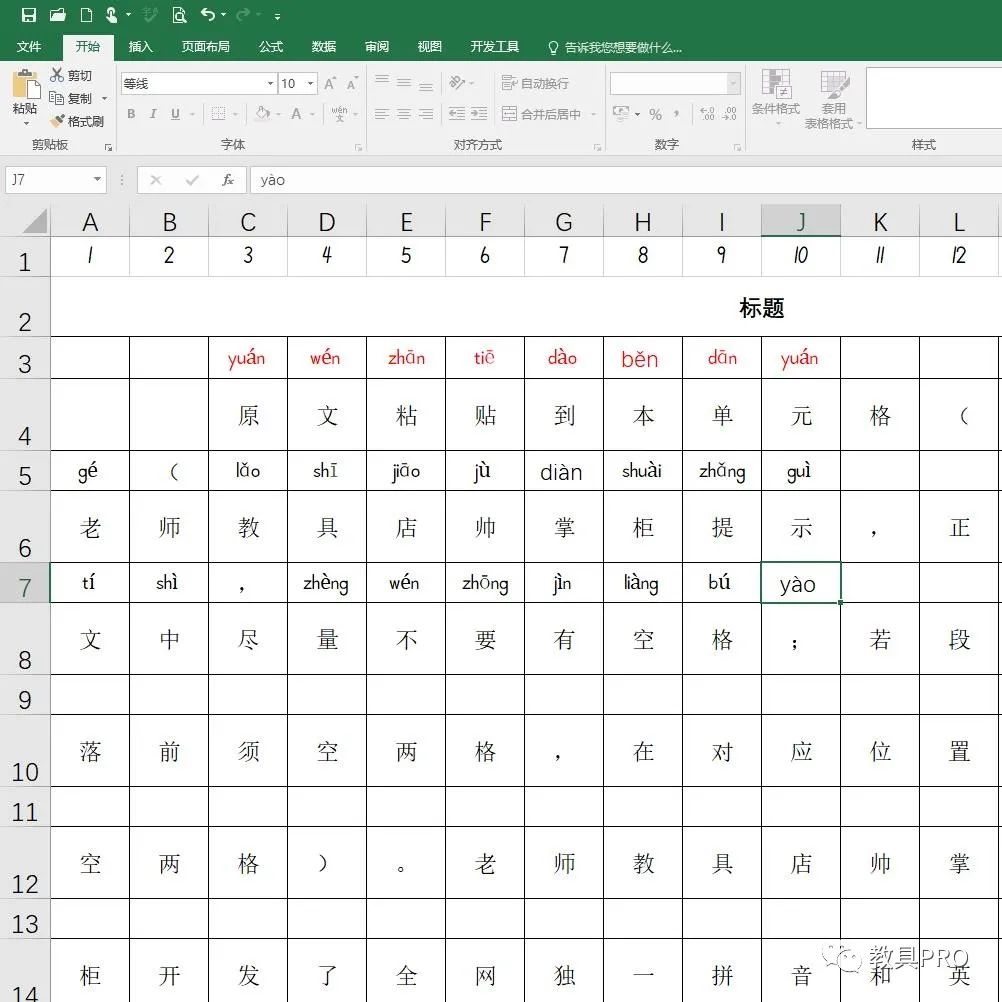Select row 7 header
The image size is (1002, 1002).
pyautogui.click(x=25, y=583)
